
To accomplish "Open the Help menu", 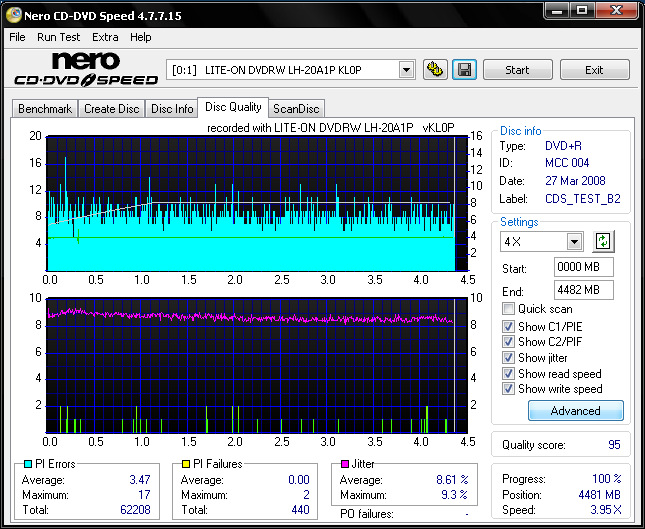I will point(141,37).
